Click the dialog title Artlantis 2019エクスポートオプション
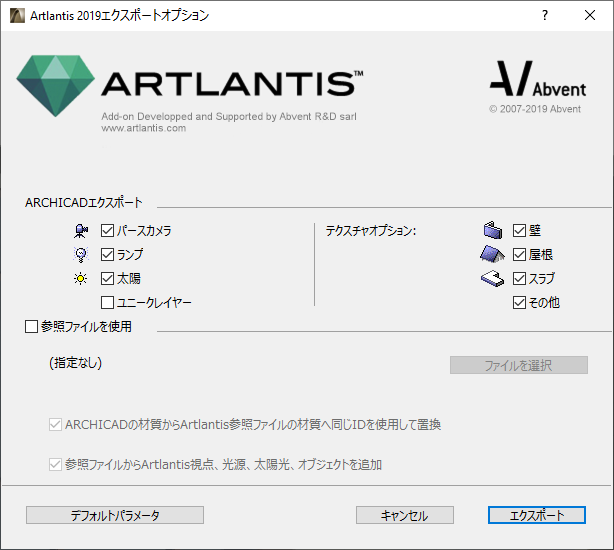This screenshot has width=614, height=550. tap(119, 16)
